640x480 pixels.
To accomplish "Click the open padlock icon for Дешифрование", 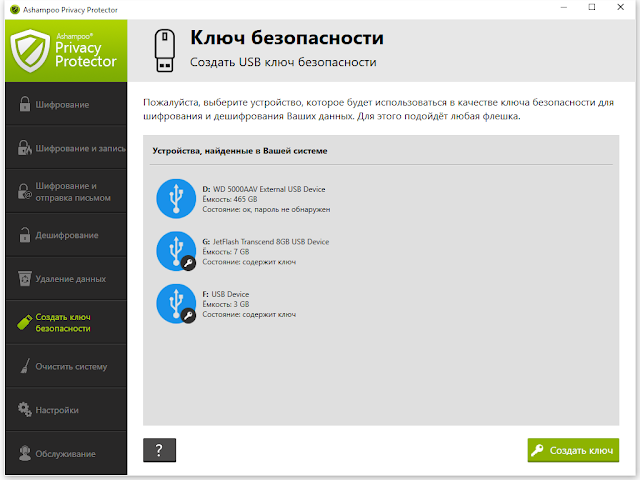I will click(x=24, y=235).
